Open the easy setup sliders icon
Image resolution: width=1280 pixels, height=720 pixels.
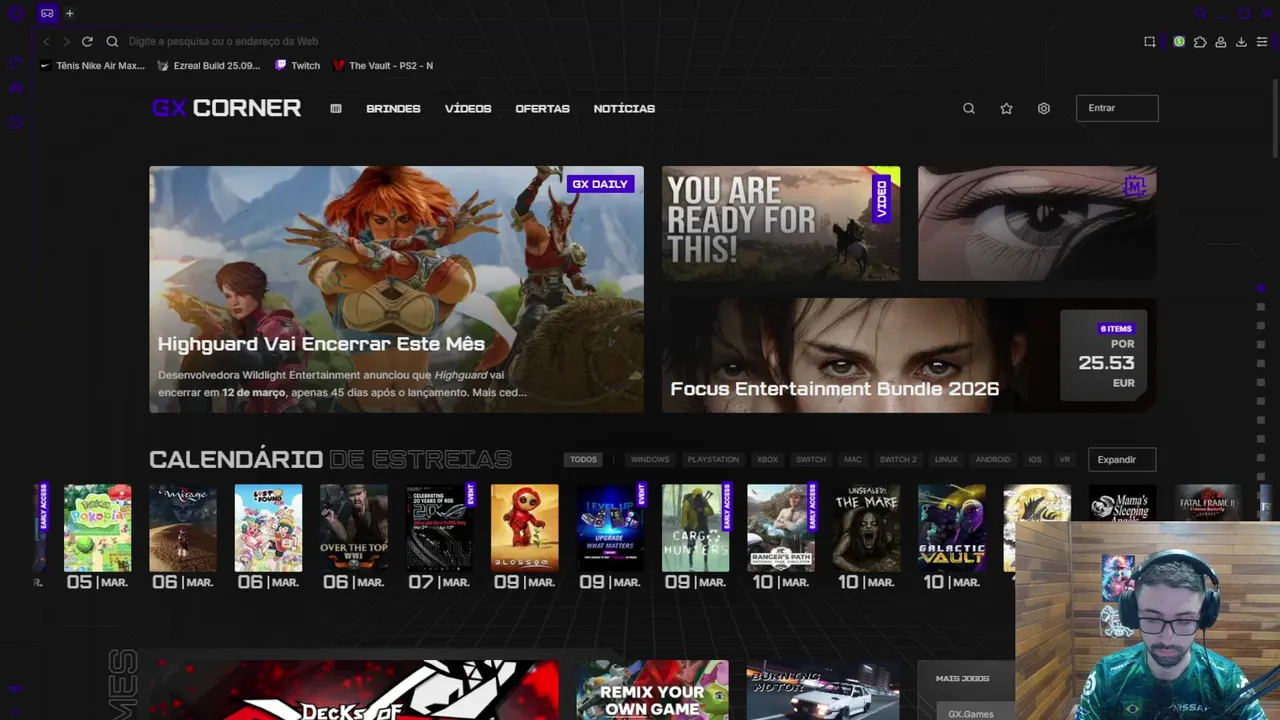point(1262,41)
